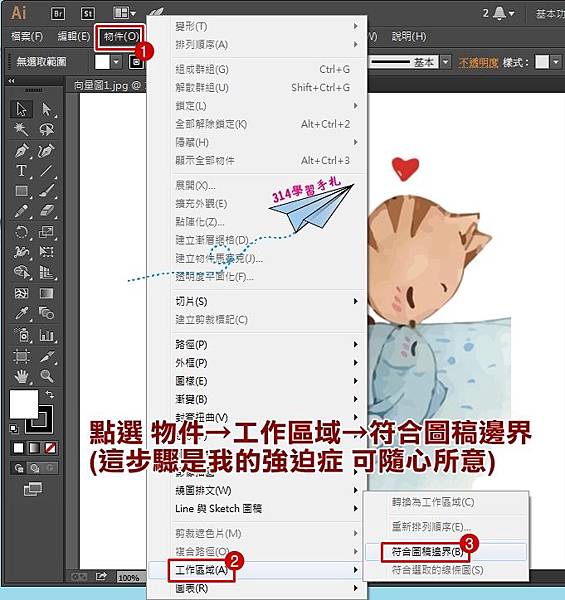The image size is (565, 600).
Task: Reset to default fill and stroke
Action: [x=14, y=429]
